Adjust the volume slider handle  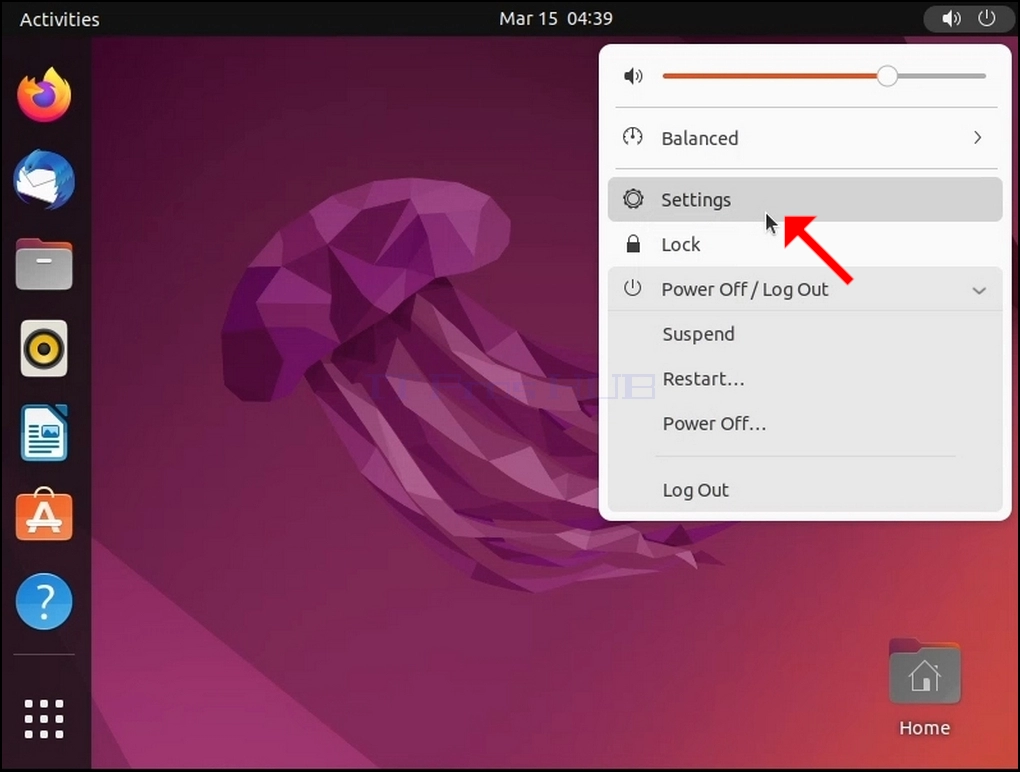point(887,76)
